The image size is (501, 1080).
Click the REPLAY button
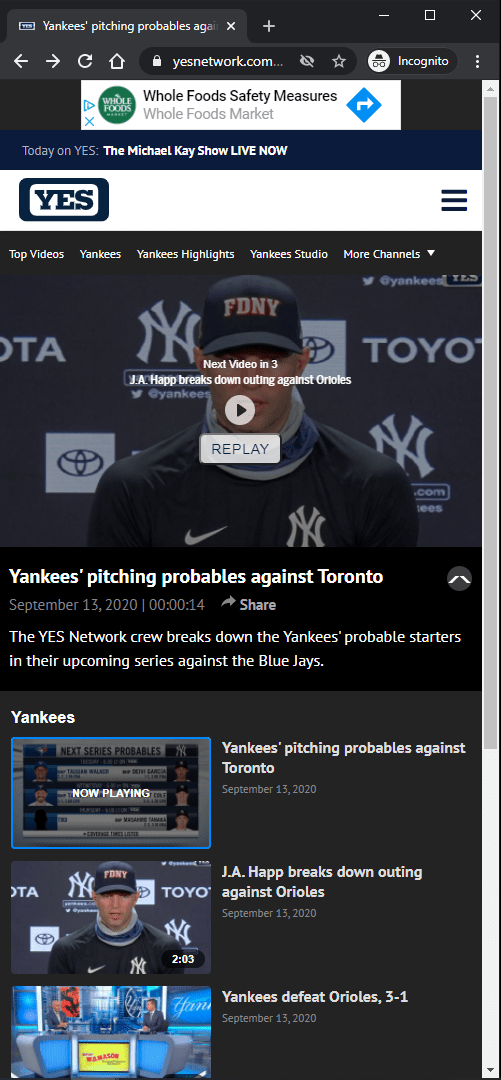coord(240,449)
